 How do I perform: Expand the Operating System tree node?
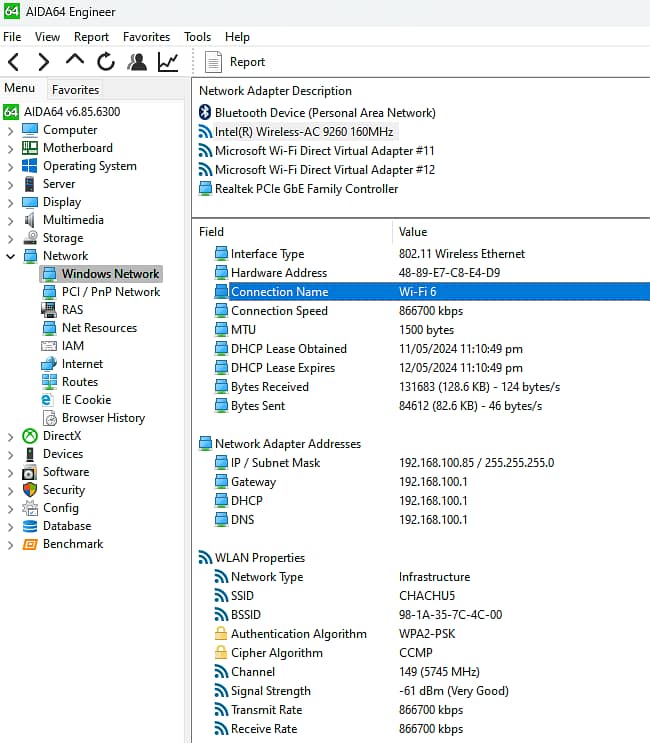(10, 166)
